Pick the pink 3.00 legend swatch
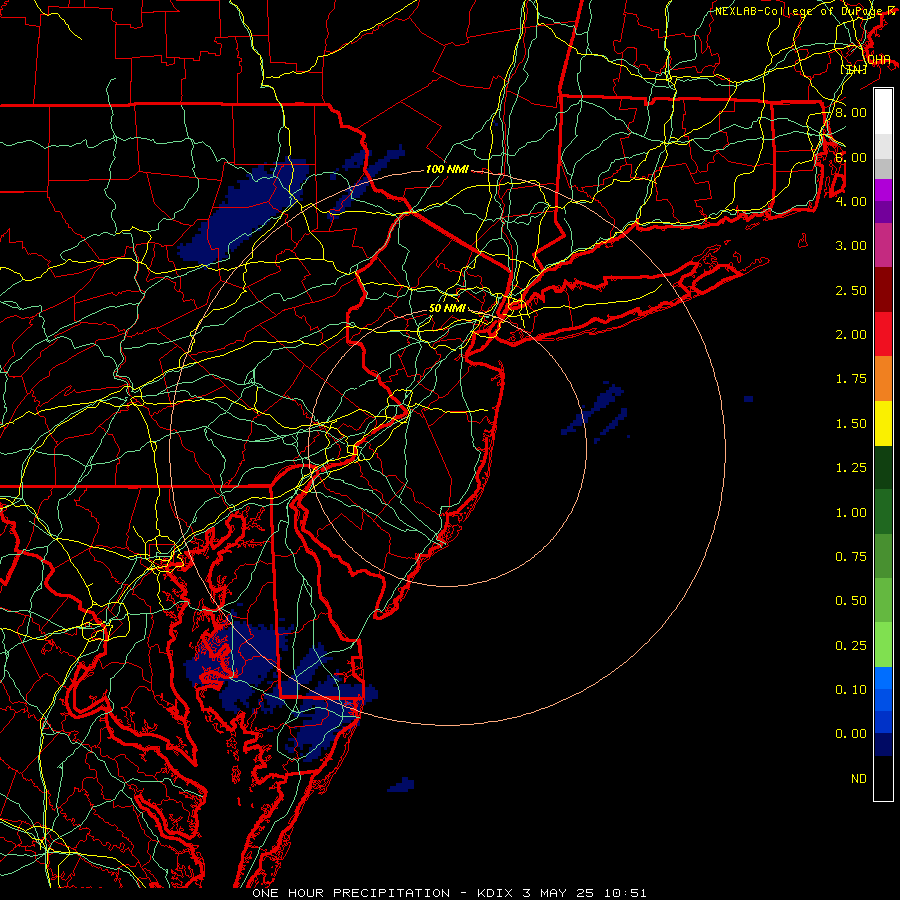 (x=883, y=245)
